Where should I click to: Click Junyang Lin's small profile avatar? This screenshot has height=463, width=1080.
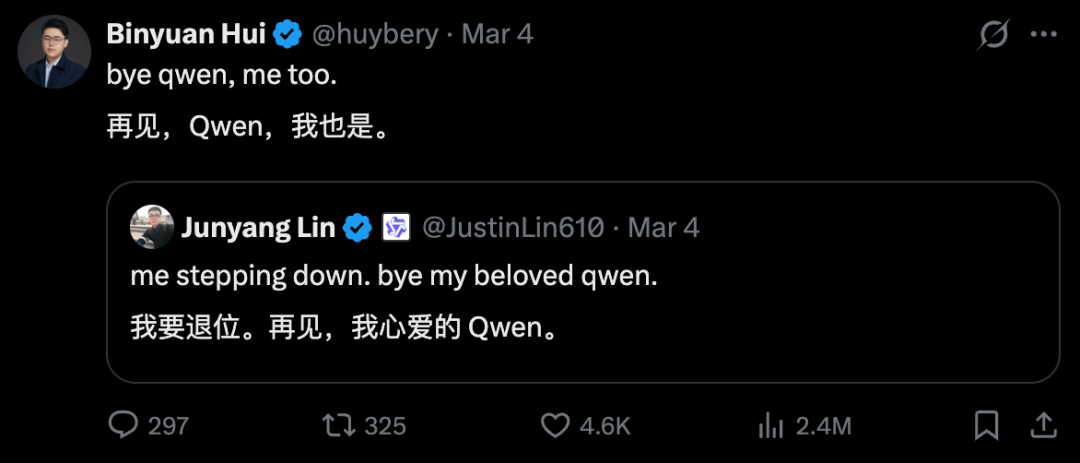(152, 228)
